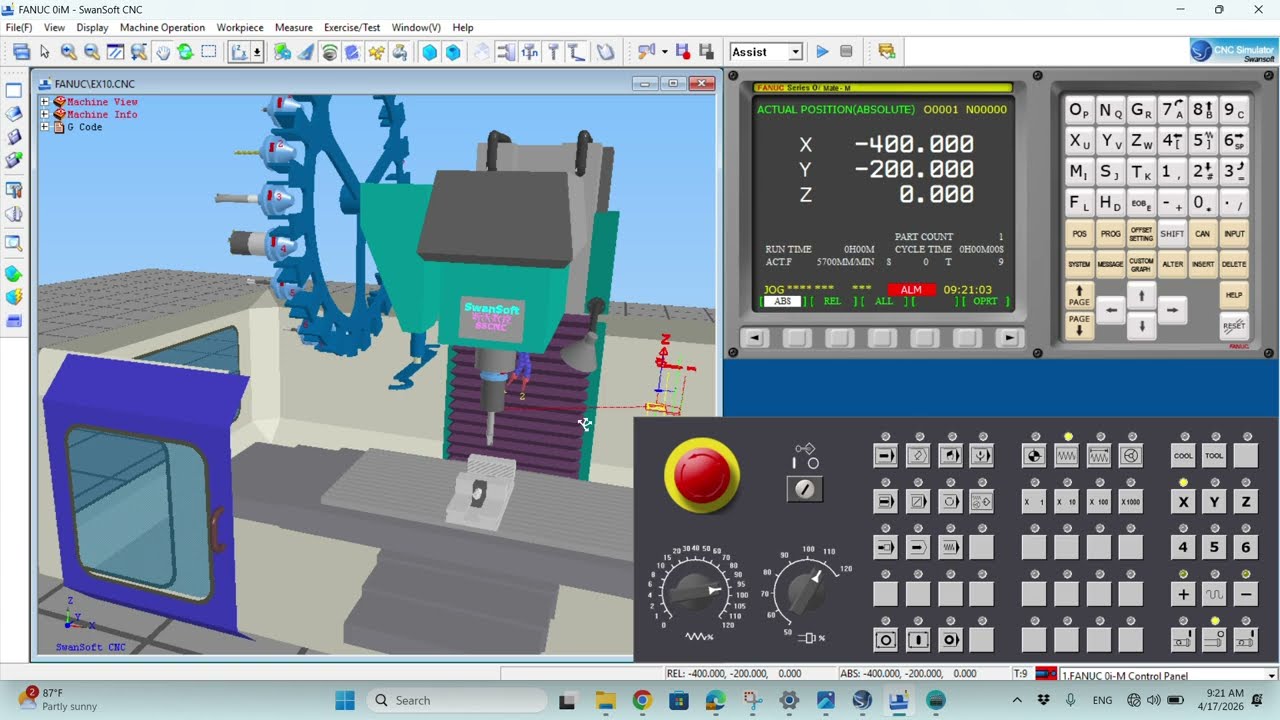Click the red record disk toolbar icon

[683, 52]
